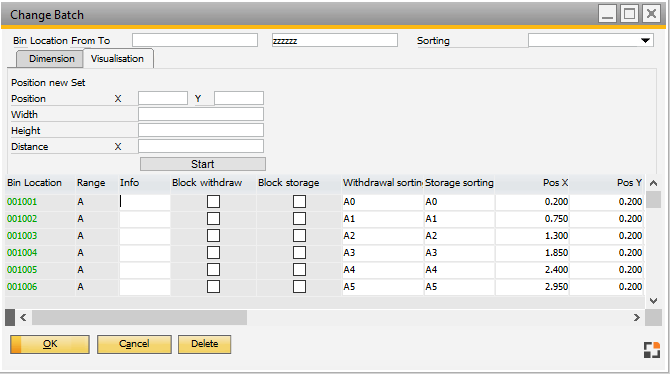This screenshot has height=374, width=670.
Task: Minimize the Change Batch window
Action: (608, 14)
